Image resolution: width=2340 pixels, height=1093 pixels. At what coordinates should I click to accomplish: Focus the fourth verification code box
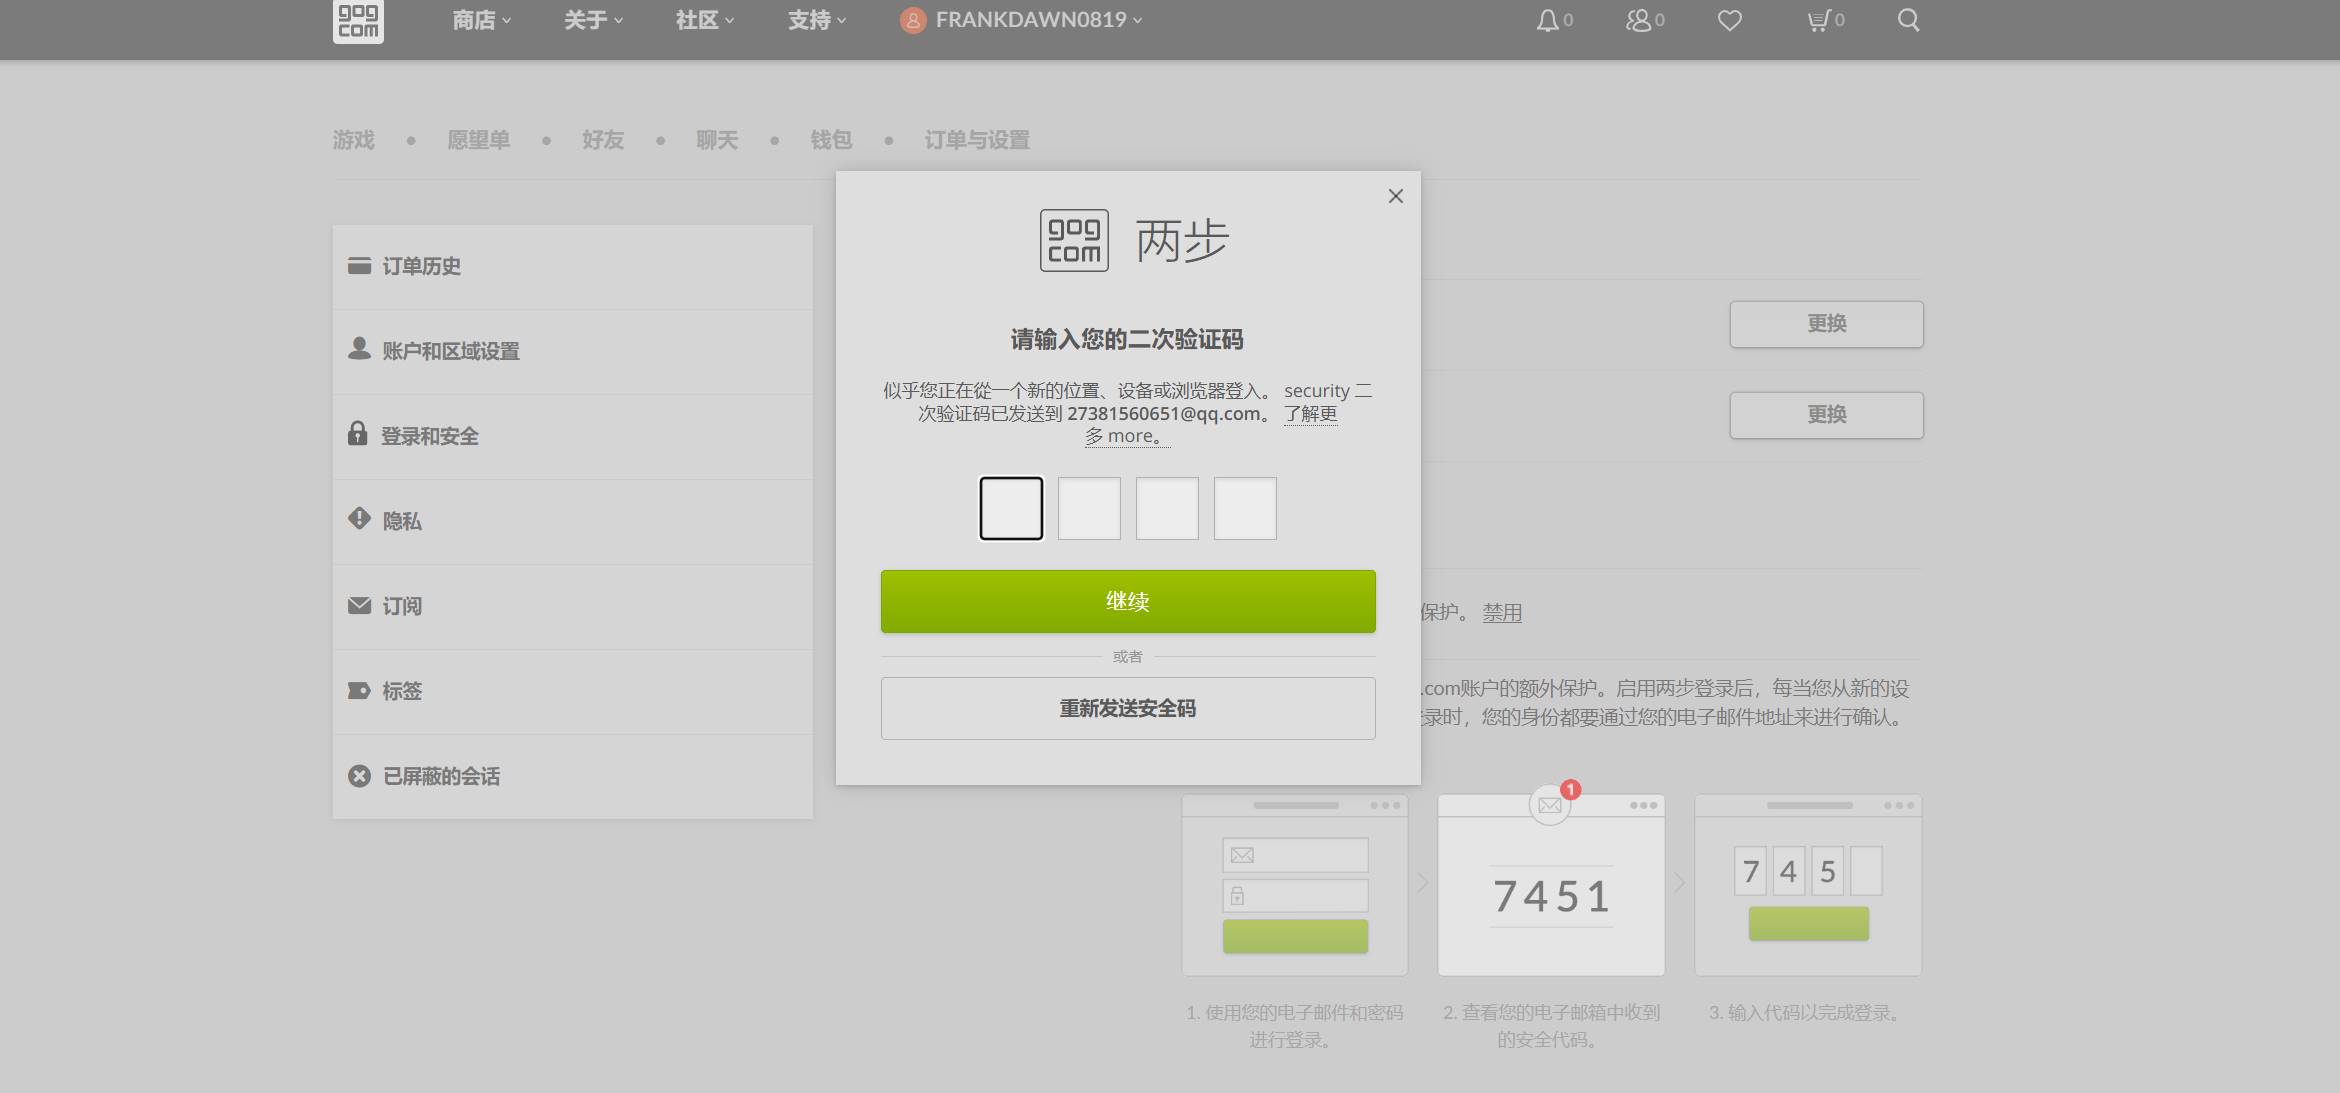pos(1245,508)
